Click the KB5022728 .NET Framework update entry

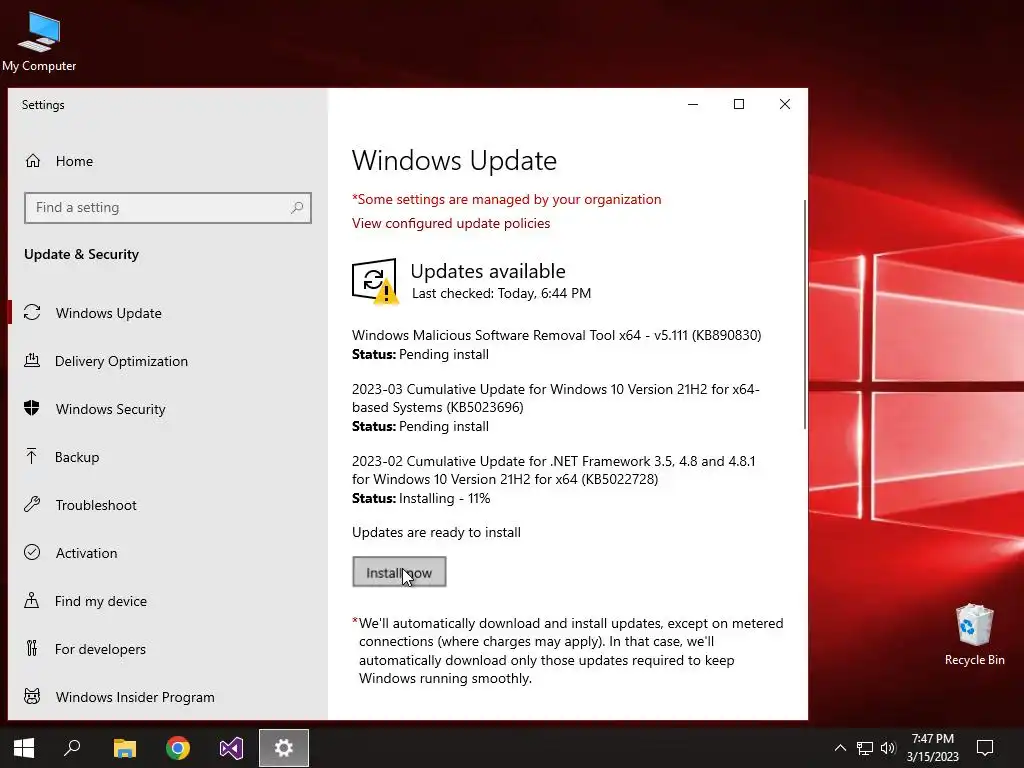[554, 479]
